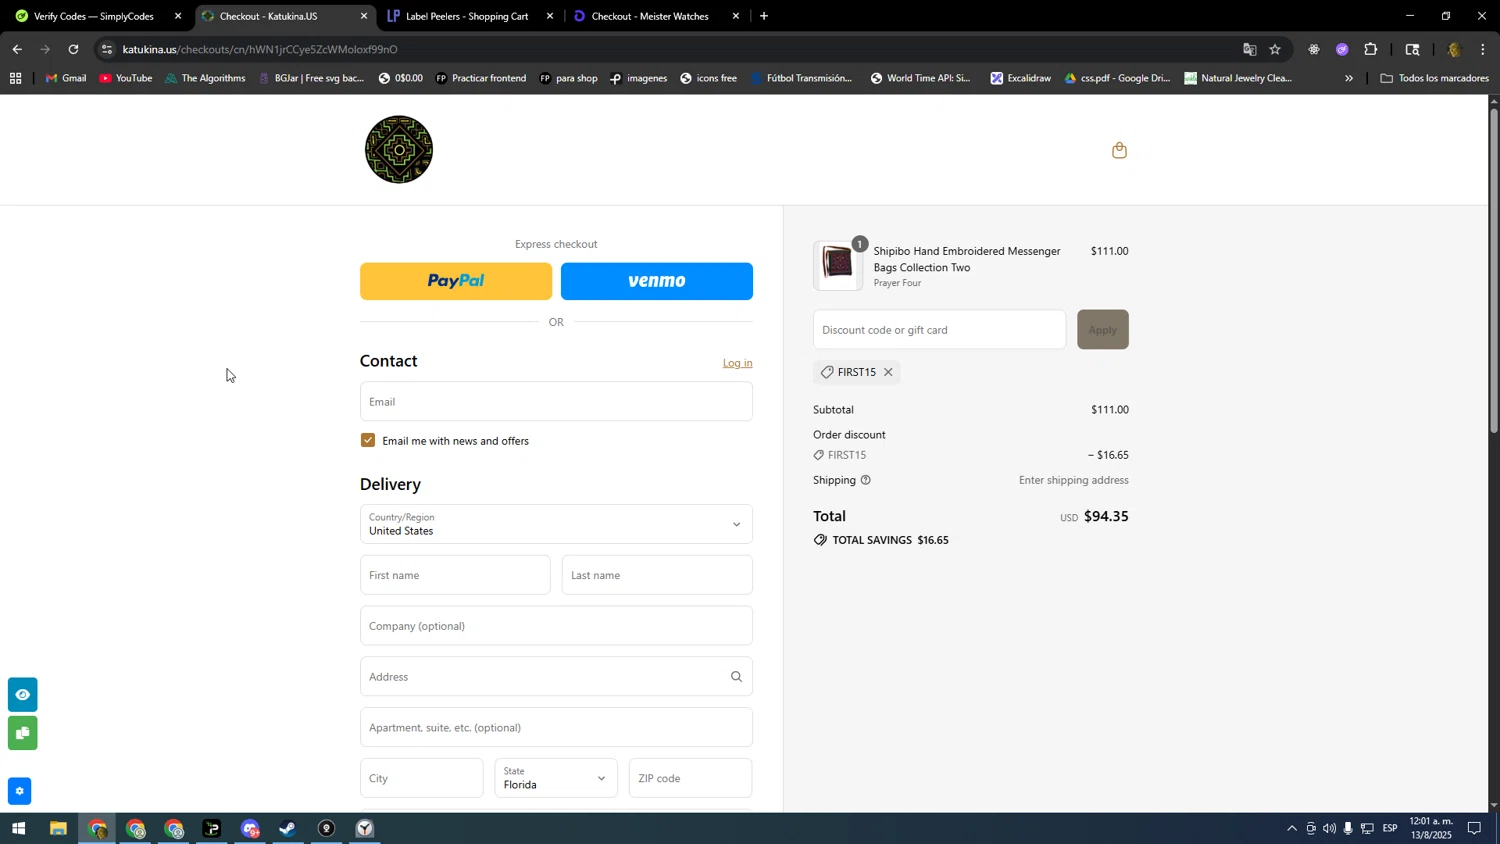Click the First name field
This screenshot has height=844, width=1500.
tap(455, 575)
